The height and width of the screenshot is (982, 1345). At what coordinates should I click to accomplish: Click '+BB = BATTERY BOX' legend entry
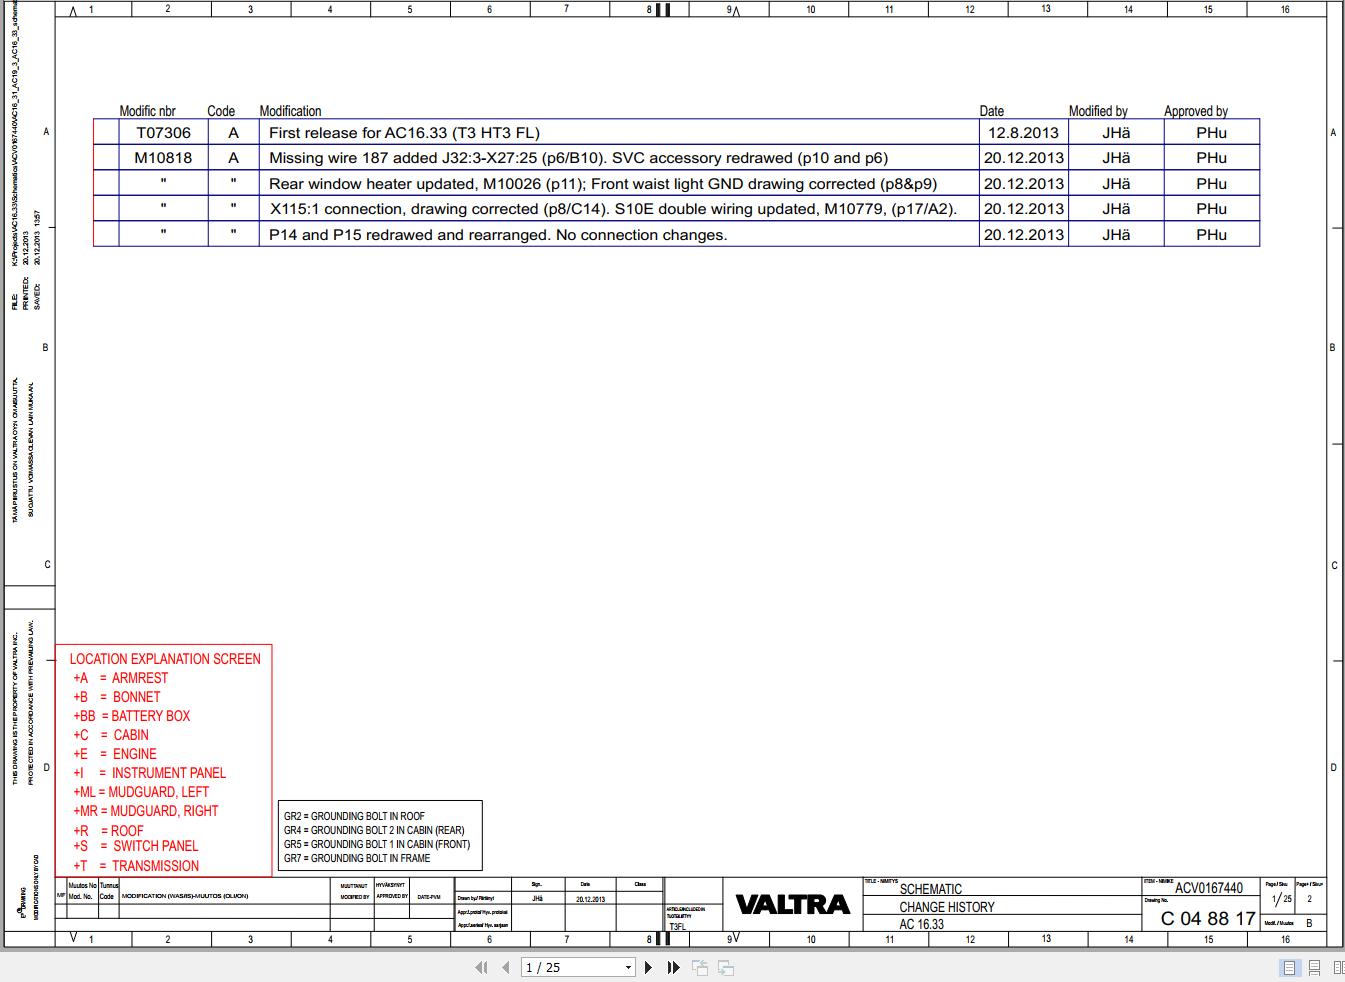click(131, 716)
